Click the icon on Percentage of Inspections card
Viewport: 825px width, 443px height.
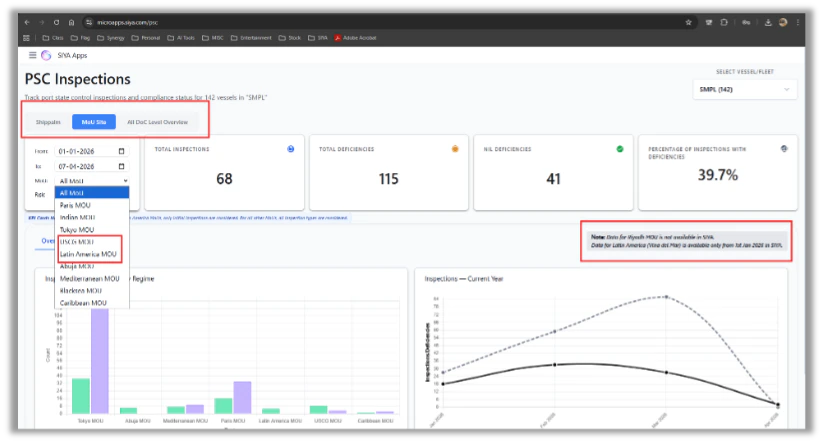(784, 149)
